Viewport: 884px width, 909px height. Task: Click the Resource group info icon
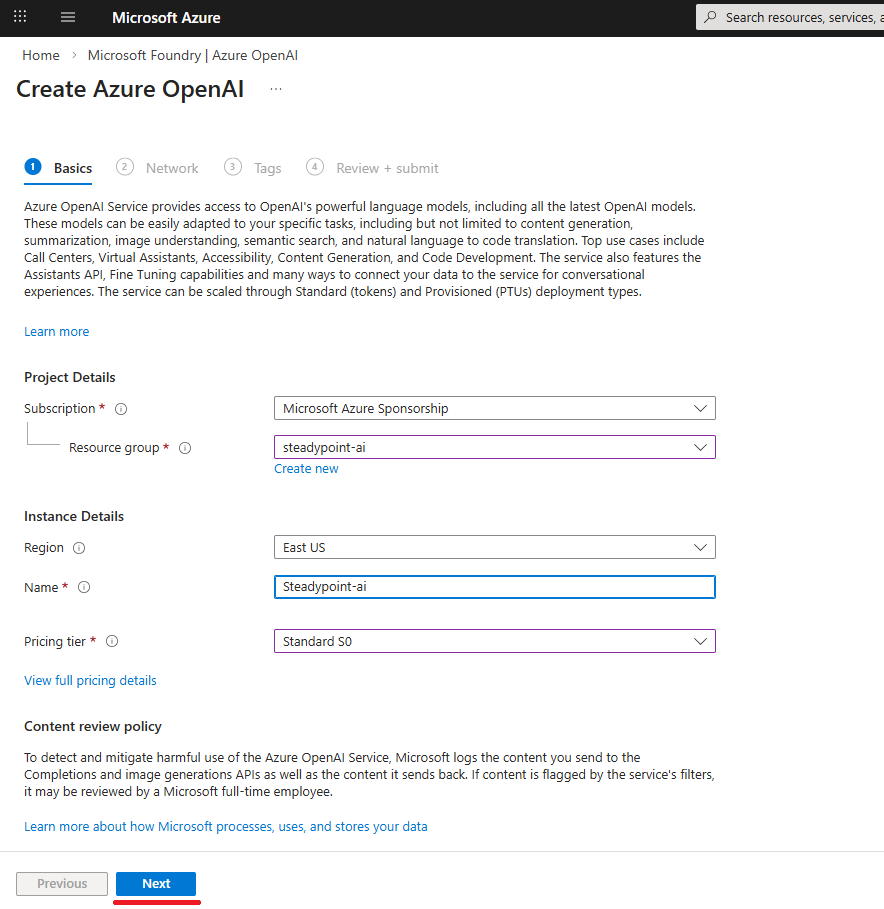point(185,448)
